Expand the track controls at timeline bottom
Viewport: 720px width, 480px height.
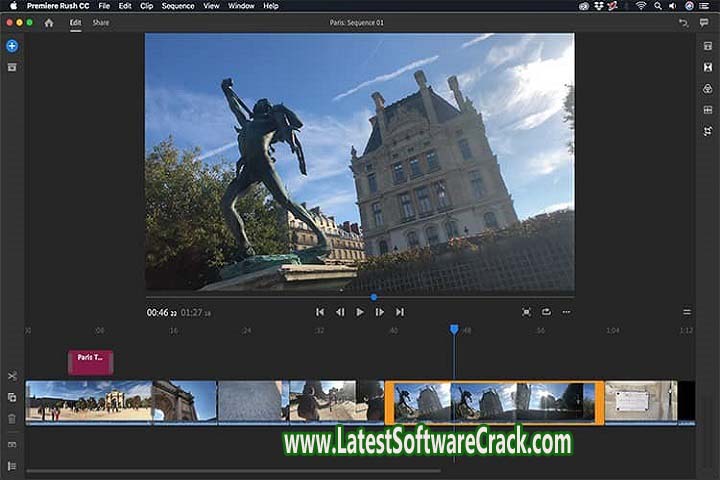[x=12, y=466]
